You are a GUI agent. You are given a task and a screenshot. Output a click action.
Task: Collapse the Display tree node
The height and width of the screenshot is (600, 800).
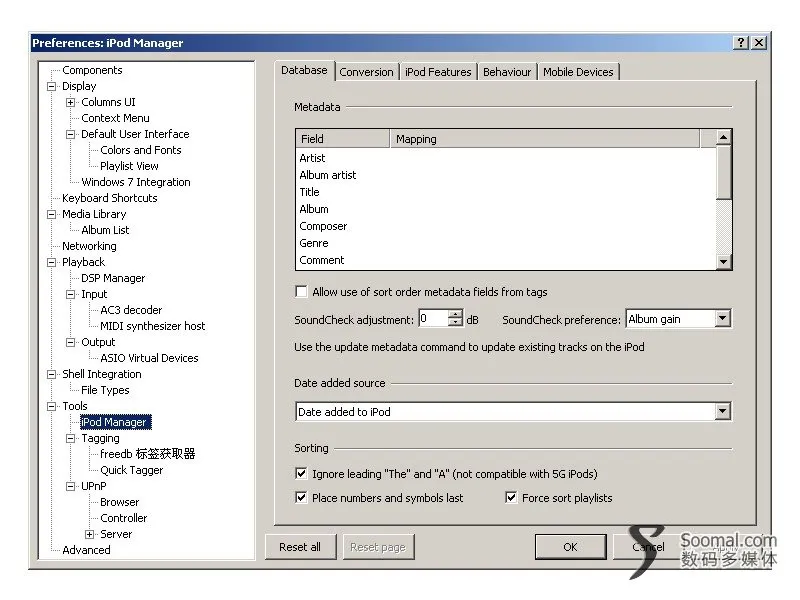(x=52, y=86)
